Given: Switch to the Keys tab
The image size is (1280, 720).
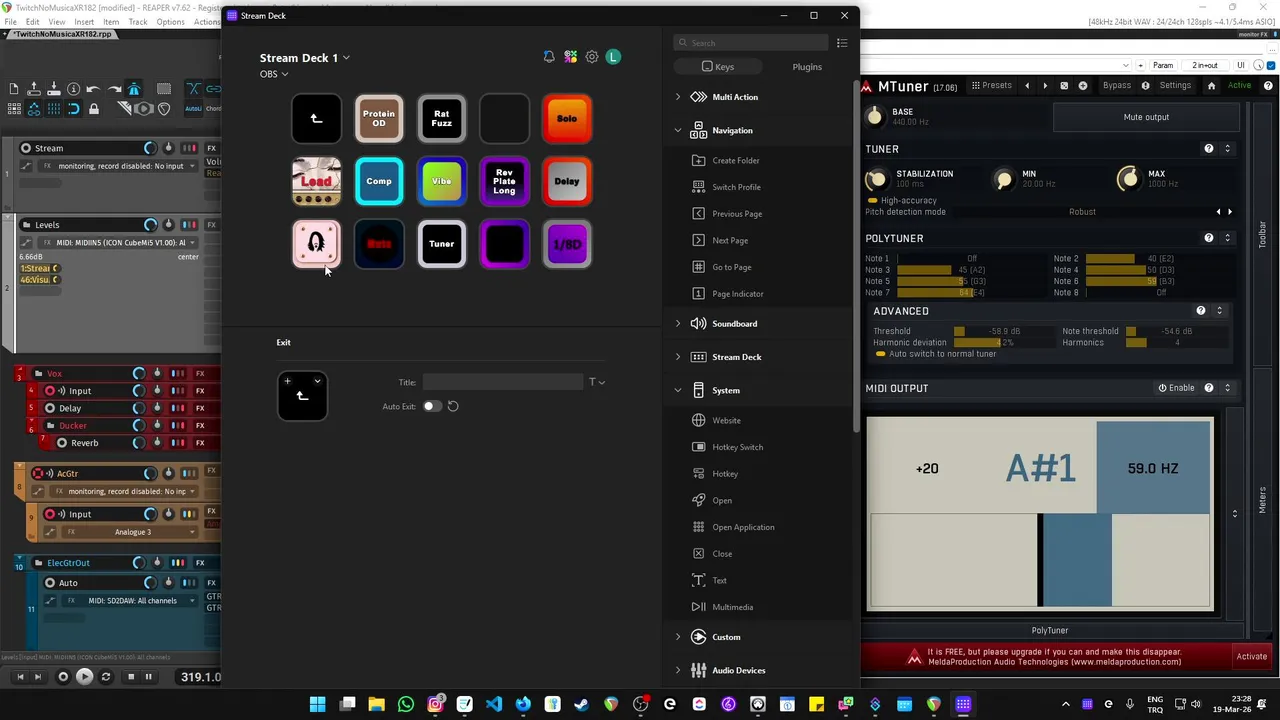Looking at the screenshot, I should [x=718, y=67].
